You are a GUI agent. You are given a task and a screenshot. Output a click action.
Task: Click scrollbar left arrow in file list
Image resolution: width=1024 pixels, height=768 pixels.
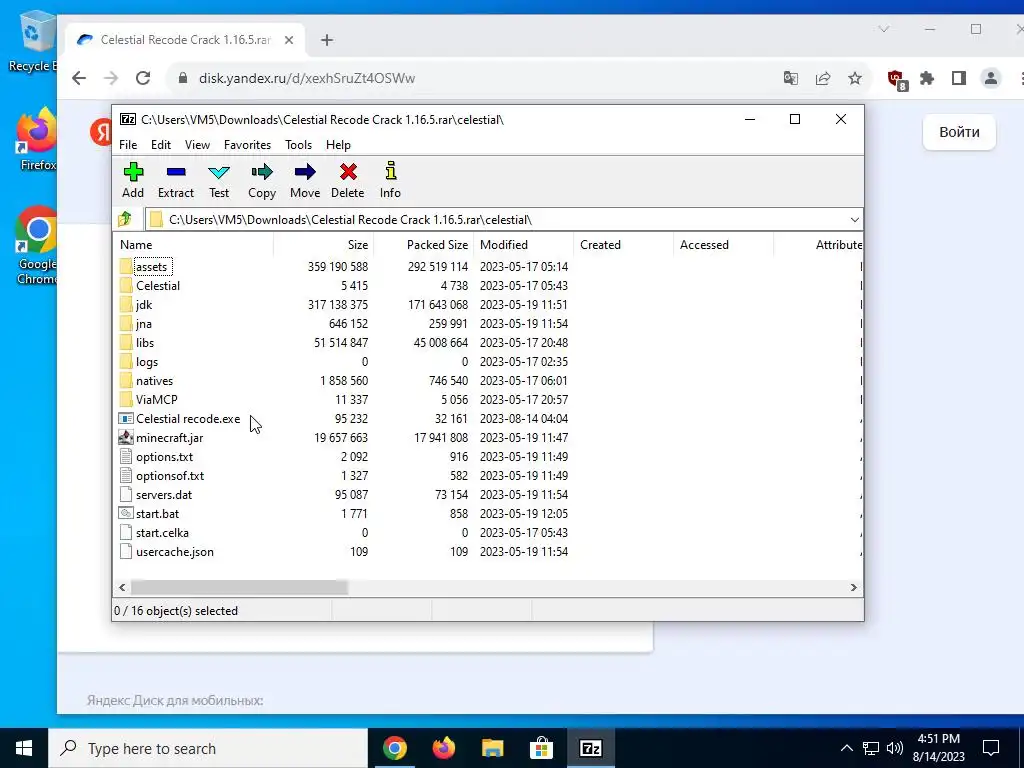click(x=122, y=587)
